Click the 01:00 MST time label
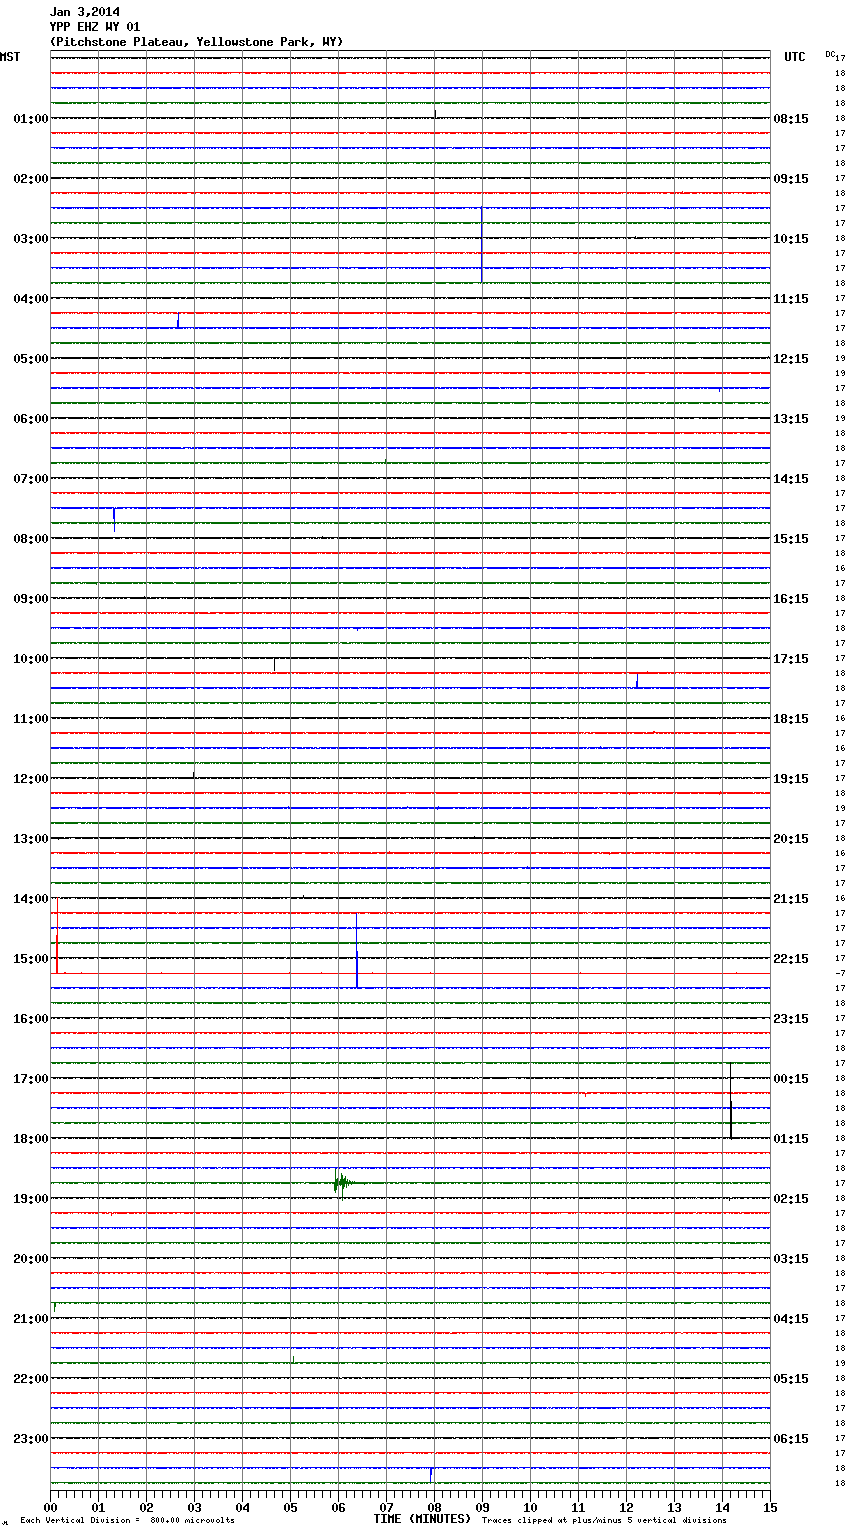850x1534 pixels. click(31, 119)
